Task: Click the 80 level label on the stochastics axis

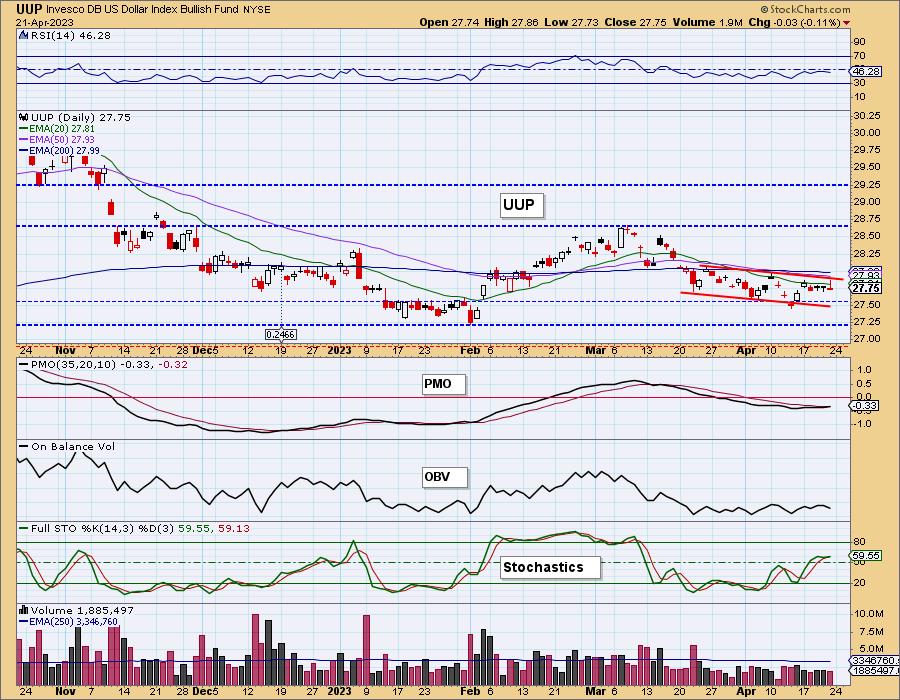Action: [860, 542]
